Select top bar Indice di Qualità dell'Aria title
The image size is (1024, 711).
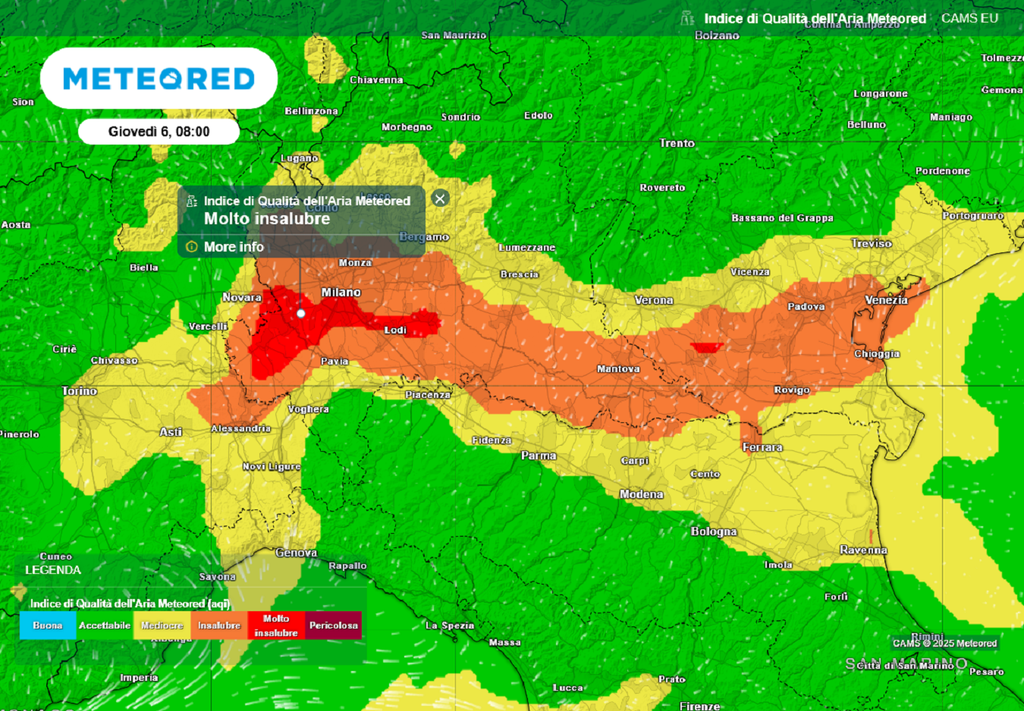(x=814, y=18)
